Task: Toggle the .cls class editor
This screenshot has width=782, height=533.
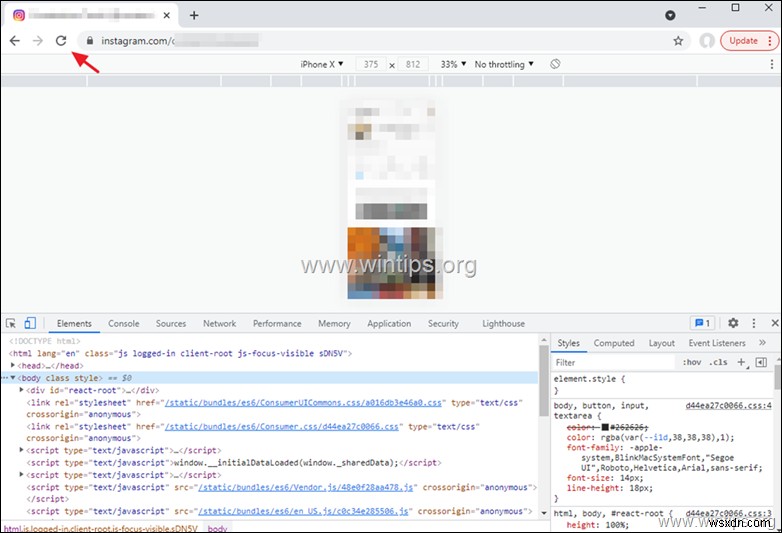Action: (719, 362)
